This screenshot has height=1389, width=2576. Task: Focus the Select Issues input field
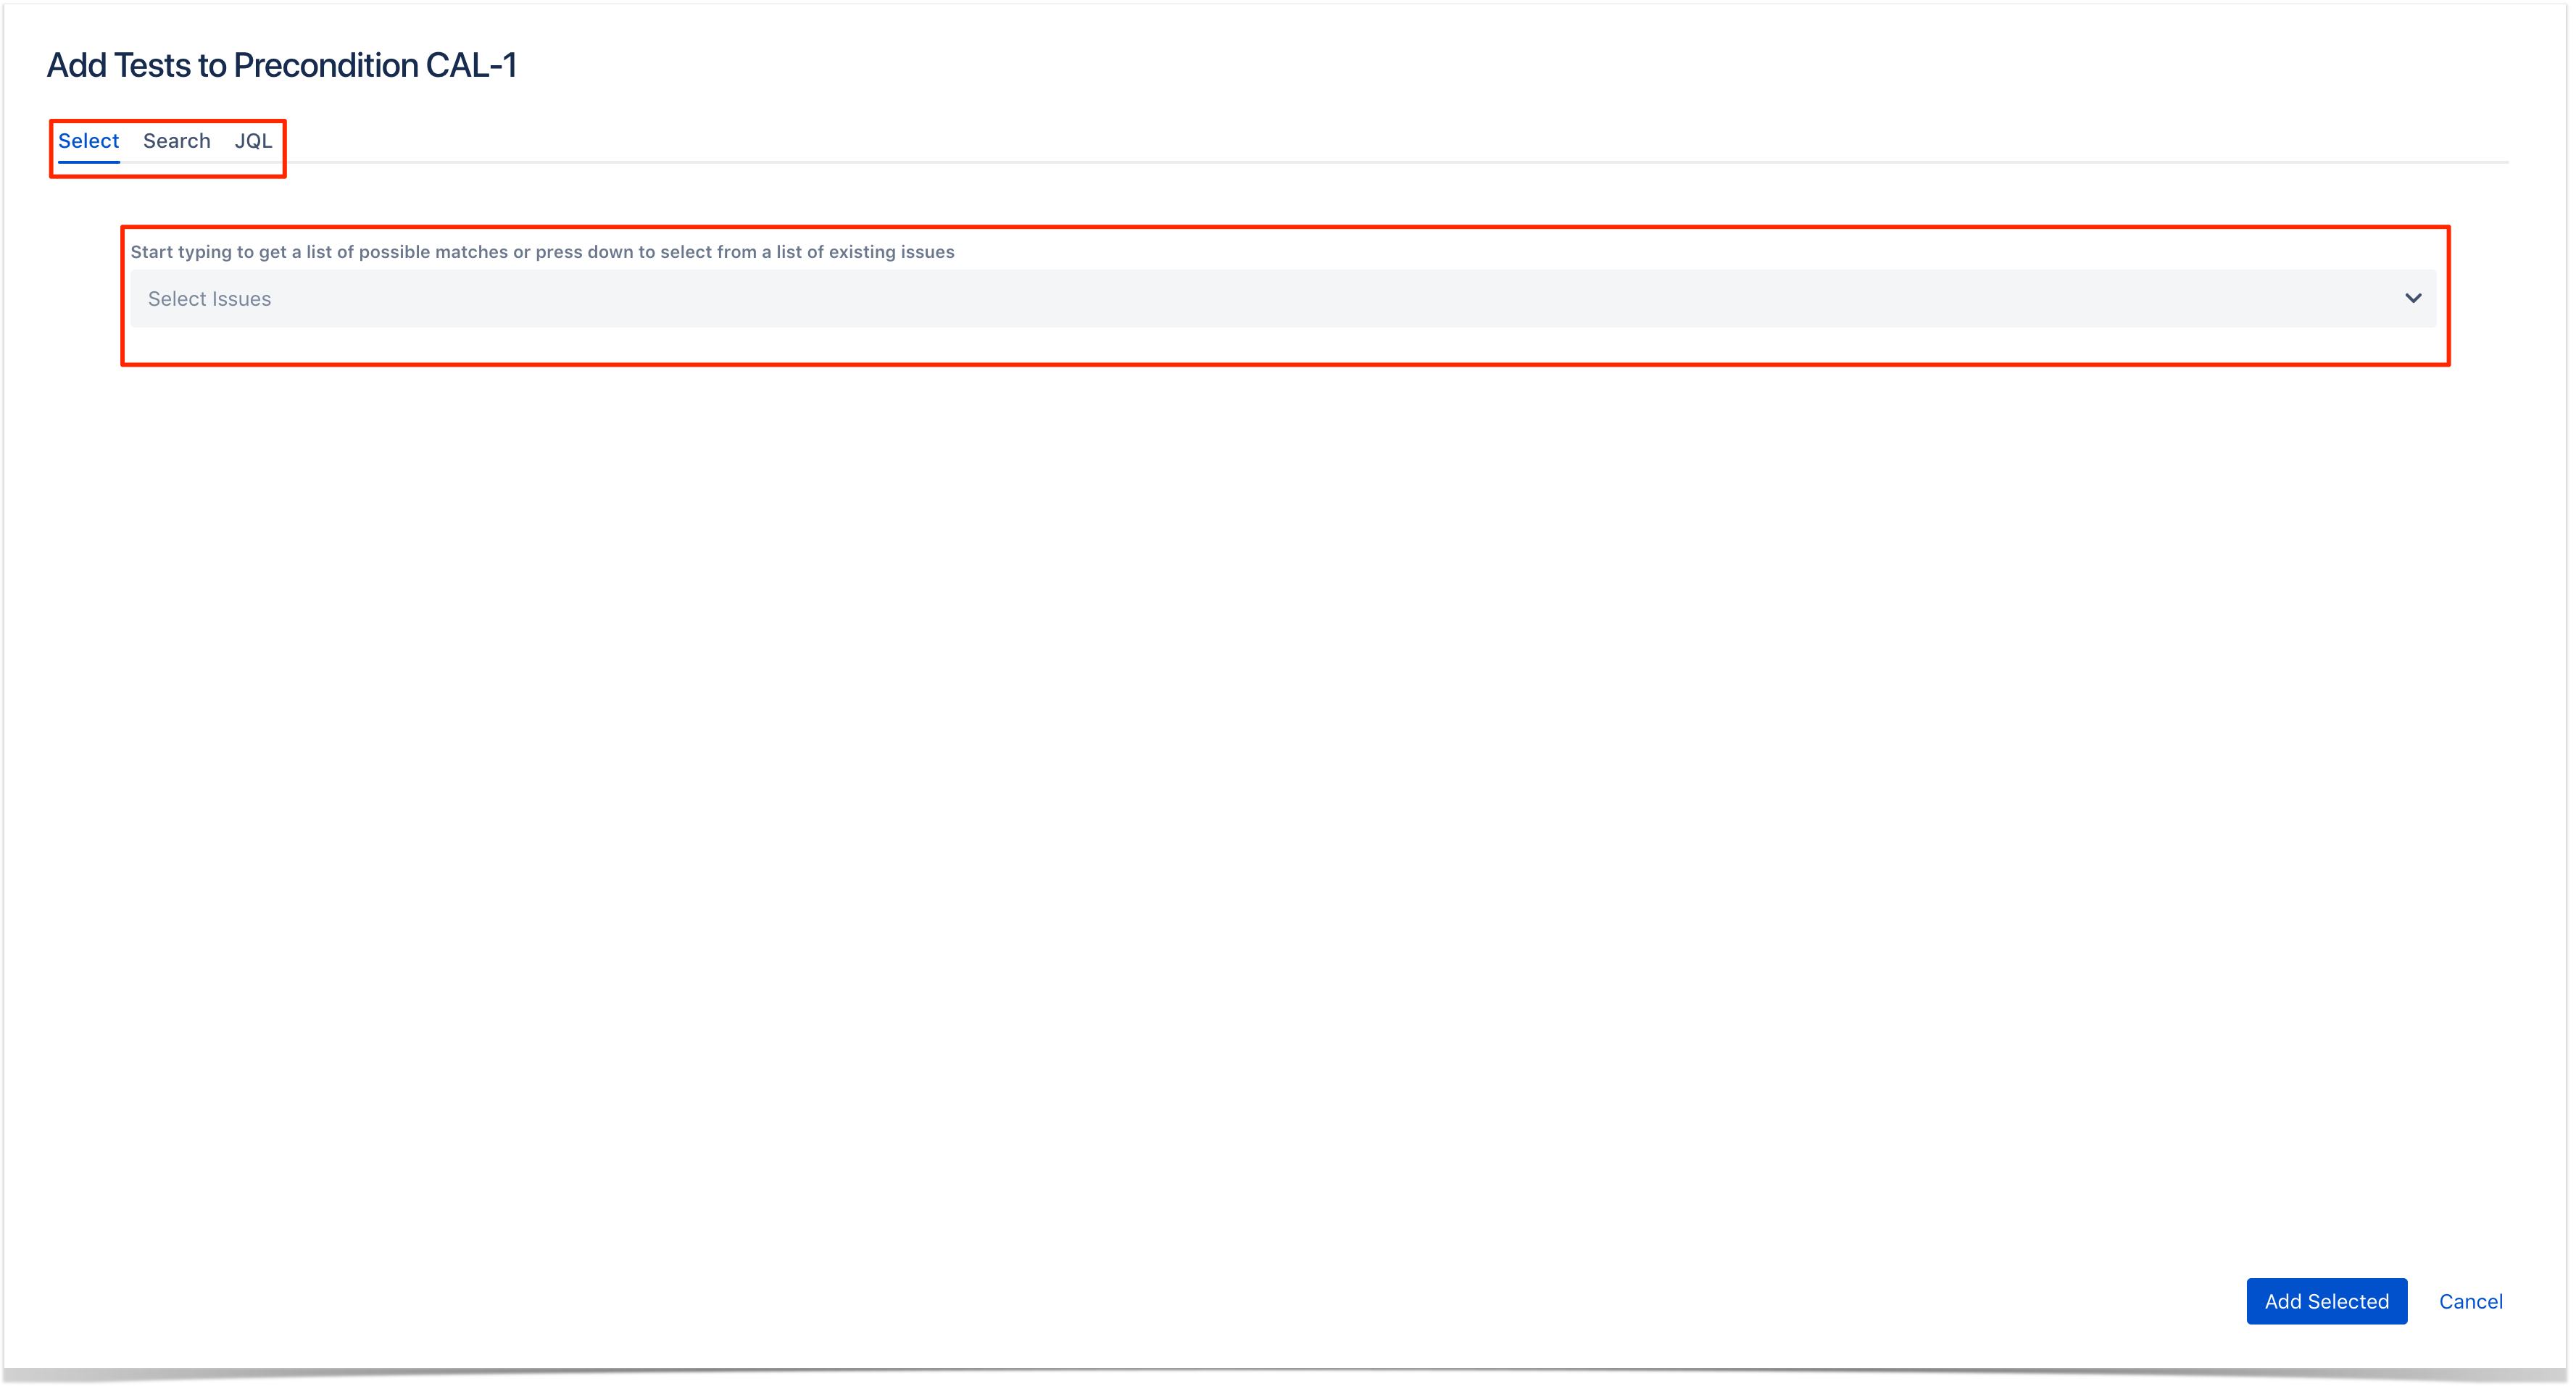pos(1283,298)
